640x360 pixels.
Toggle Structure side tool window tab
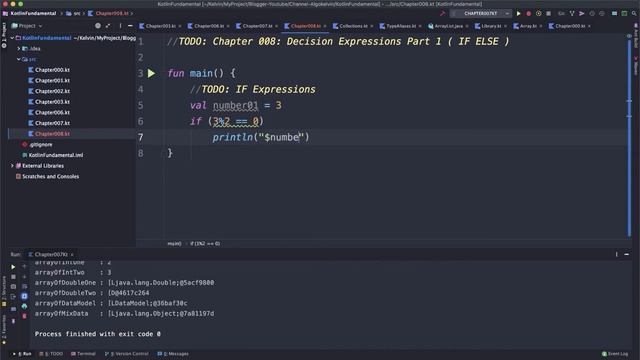(4, 291)
